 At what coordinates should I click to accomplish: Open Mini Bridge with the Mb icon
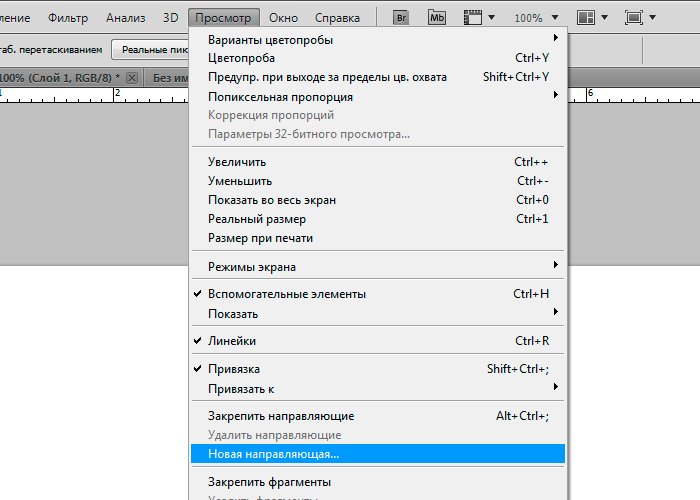click(x=436, y=18)
